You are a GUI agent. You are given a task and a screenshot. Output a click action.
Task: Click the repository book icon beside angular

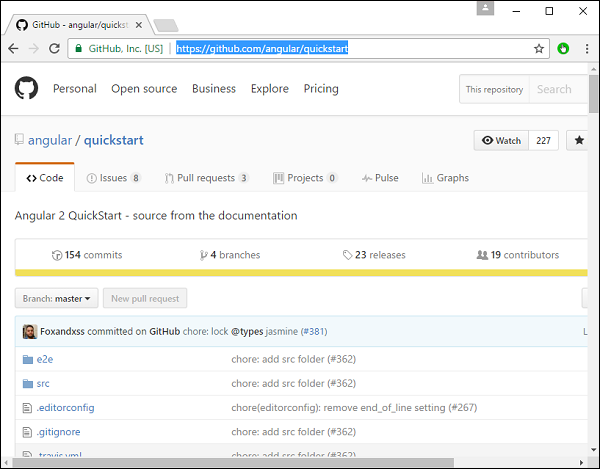tap(19, 139)
